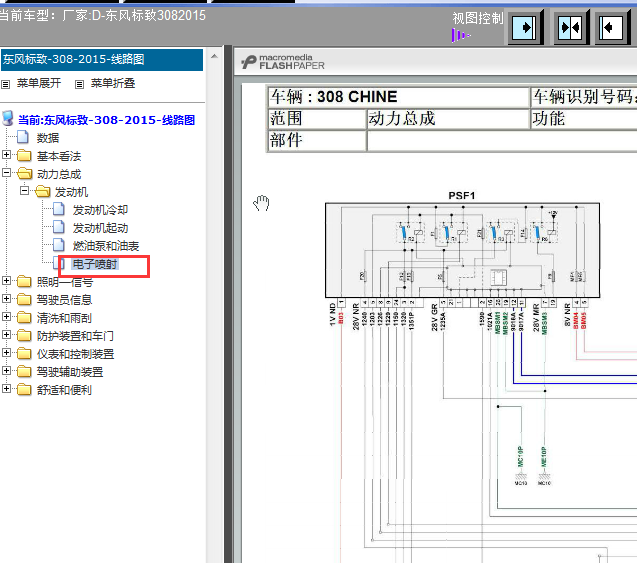The image size is (637, 563).
Task: Click the left-arrow view control button
Action: (x=612, y=28)
